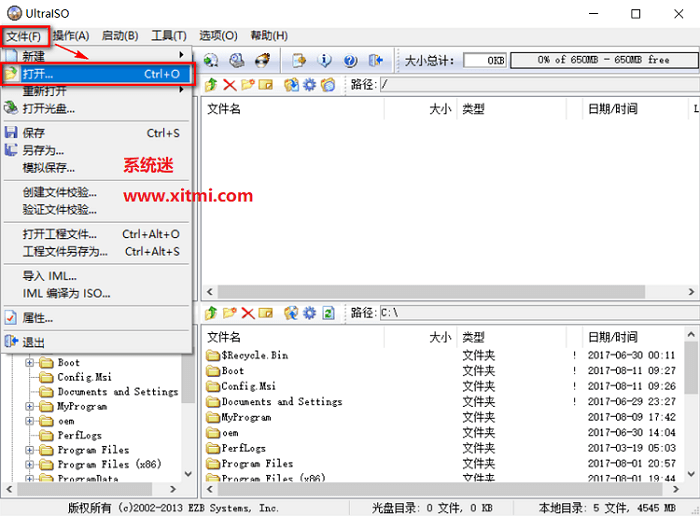The width and height of the screenshot is (700, 516).
Task: Click the burn disc image flame icon
Action: [263, 60]
